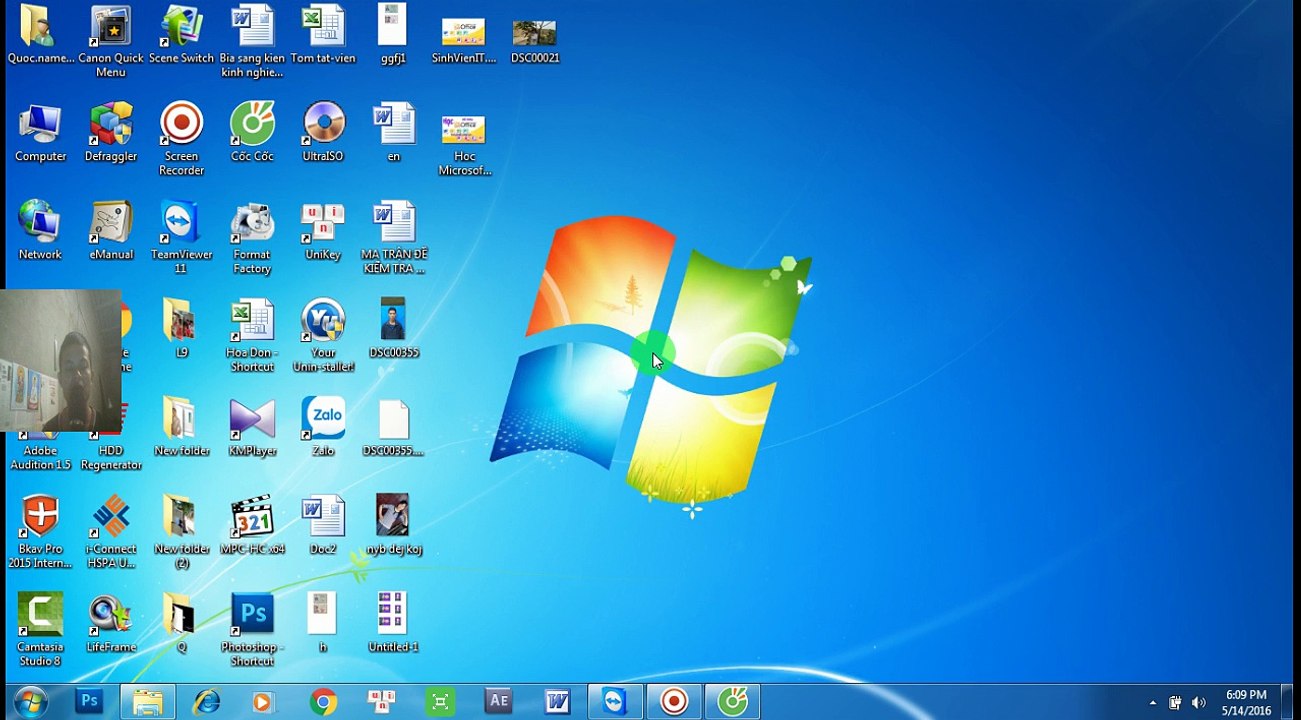The width and height of the screenshot is (1301, 720).
Task: Select the MPC-HC x64 player shortcut
Action: pyautogui.click(x=252, y=524)
